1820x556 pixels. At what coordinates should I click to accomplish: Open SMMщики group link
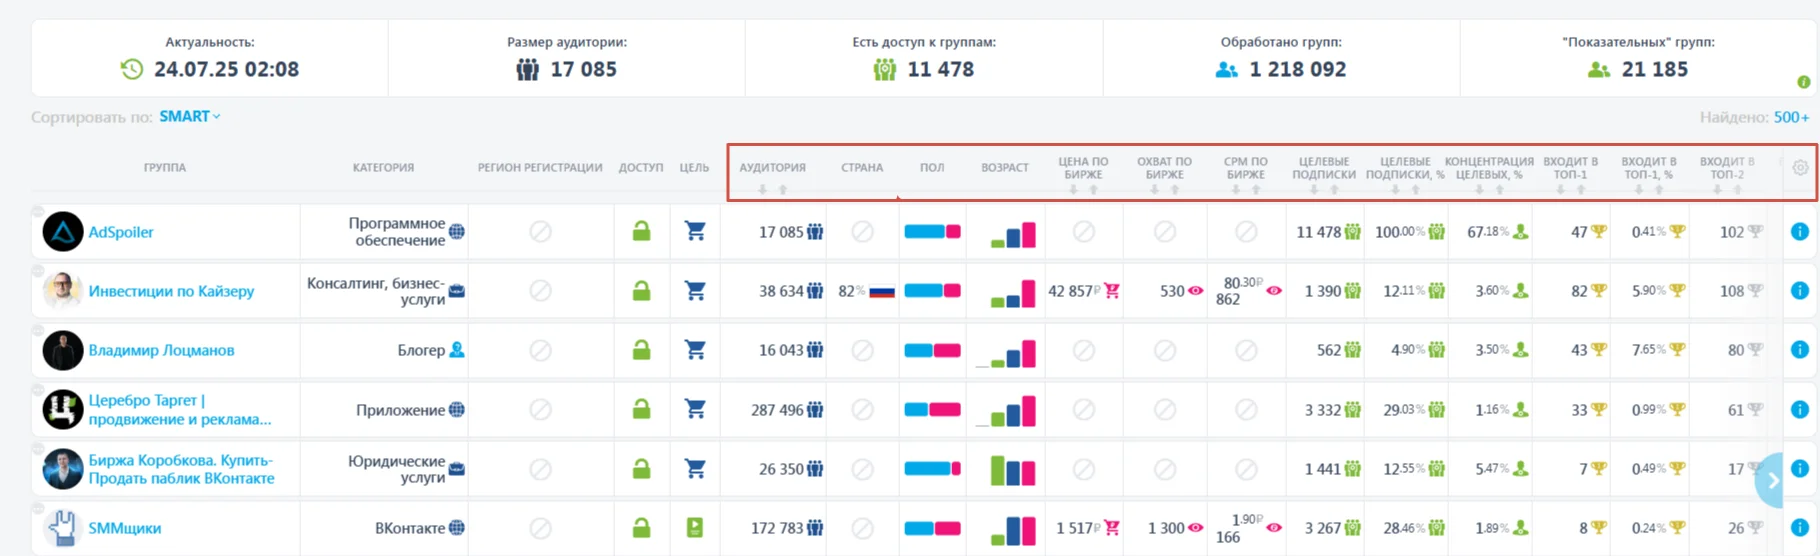tap(124, 528)
